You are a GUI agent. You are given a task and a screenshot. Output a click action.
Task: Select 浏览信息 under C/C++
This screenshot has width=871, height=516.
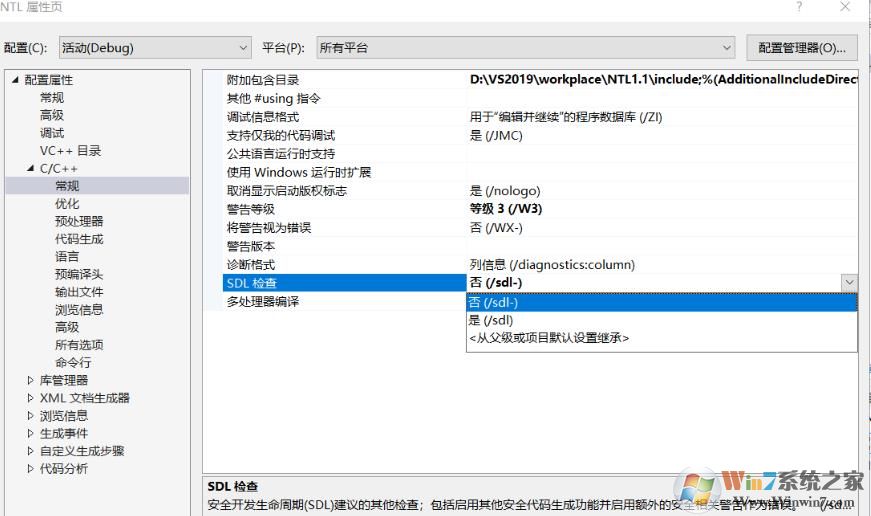79,309
